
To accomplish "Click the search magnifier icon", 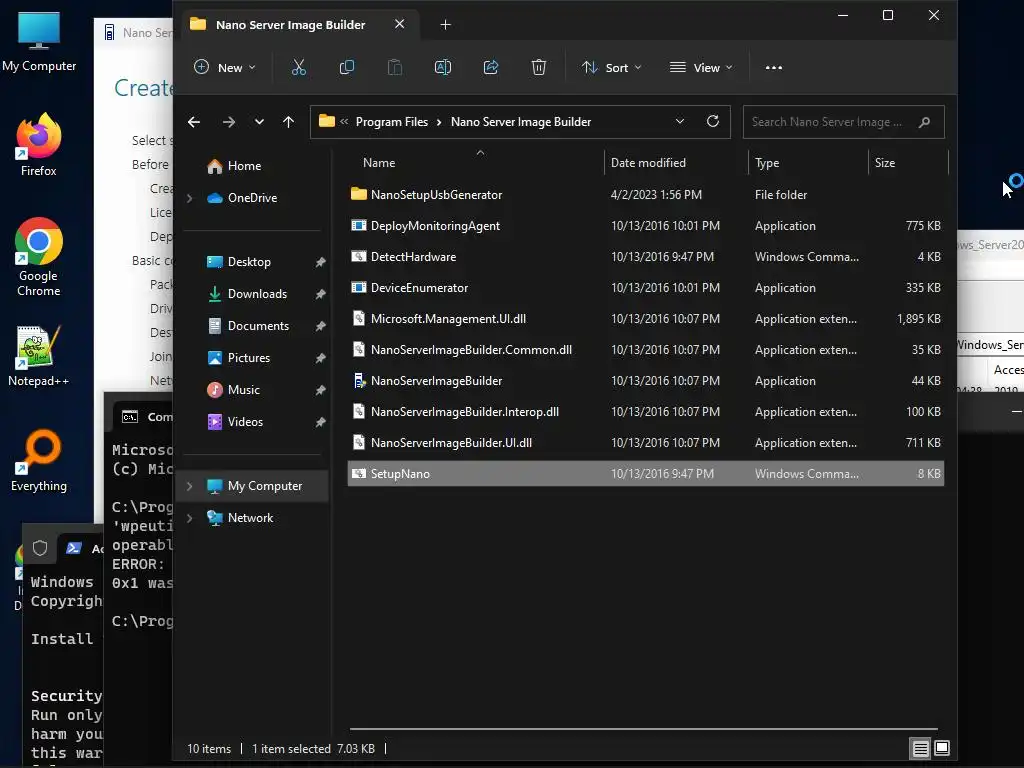I will 924,122.
